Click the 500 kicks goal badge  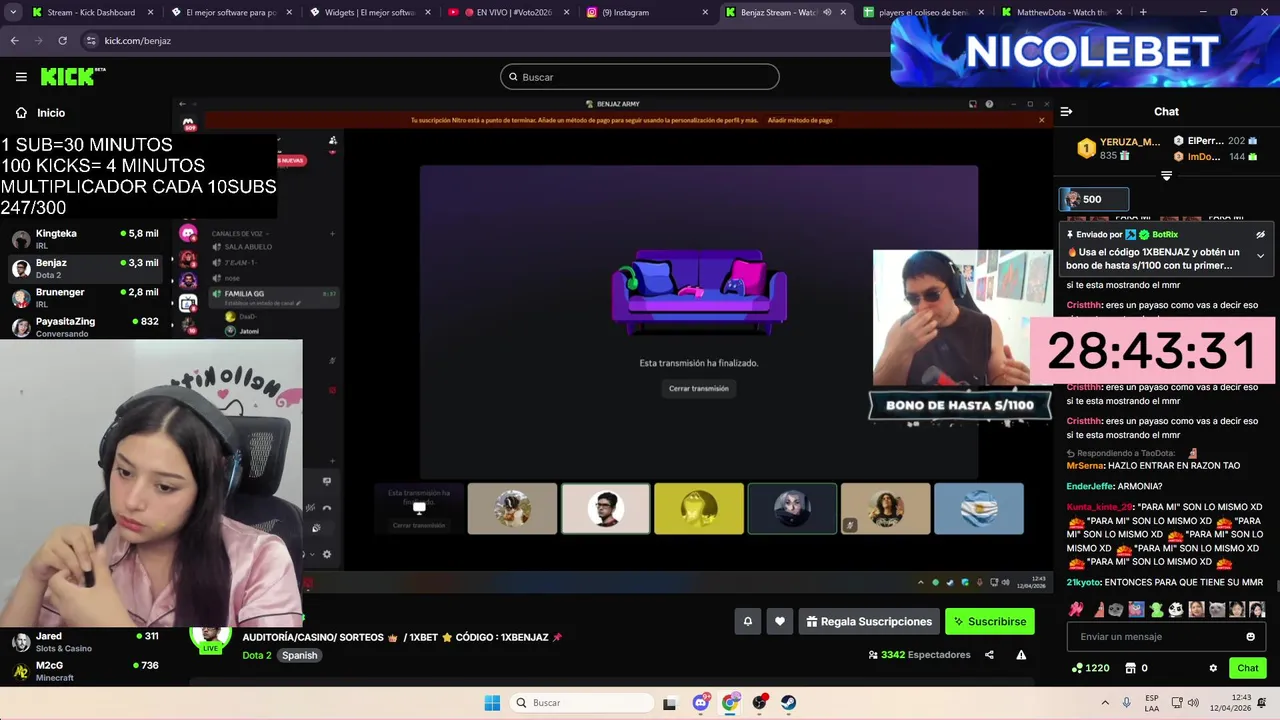coord(1094,199)
